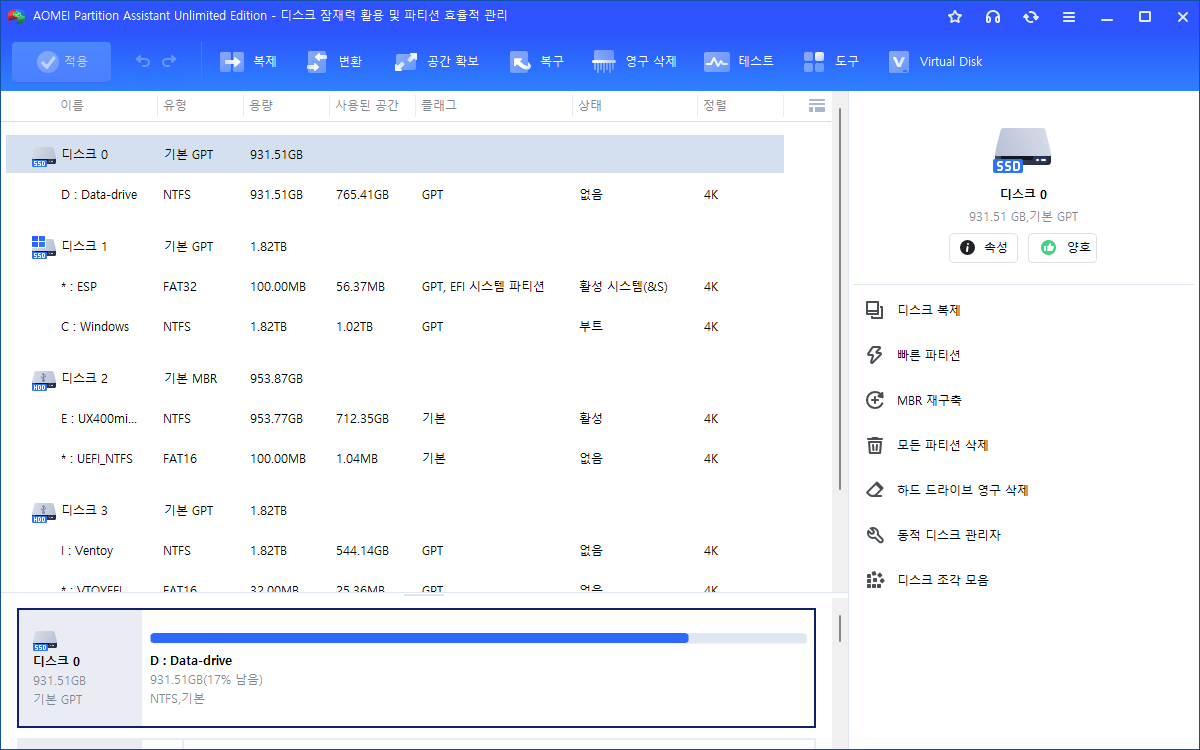The image size is (1200, 750).
Task: Click the 디스크 0 SSD icon in list
Action: point(43,156)
